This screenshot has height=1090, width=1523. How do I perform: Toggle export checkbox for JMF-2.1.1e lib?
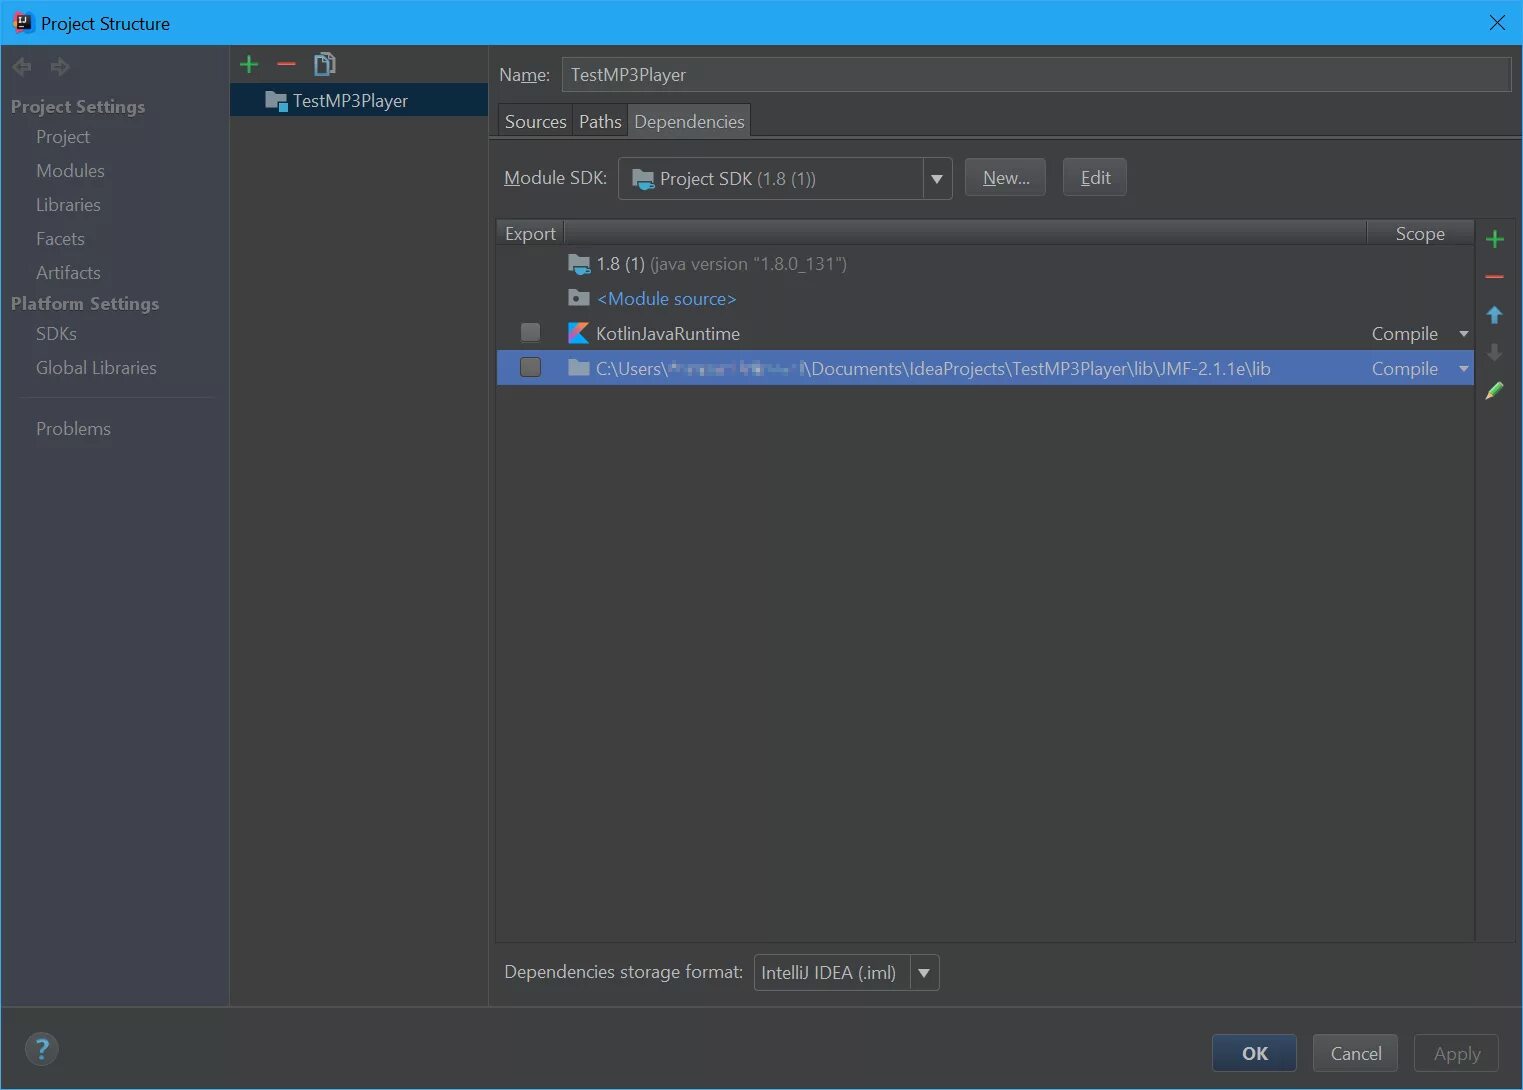(530, 367)
